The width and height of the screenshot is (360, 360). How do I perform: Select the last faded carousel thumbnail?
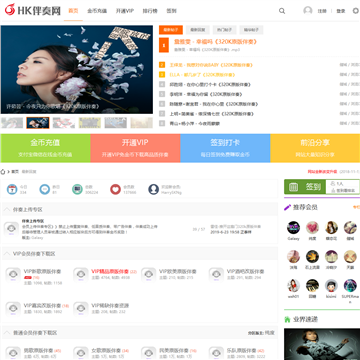pos(142,123)
